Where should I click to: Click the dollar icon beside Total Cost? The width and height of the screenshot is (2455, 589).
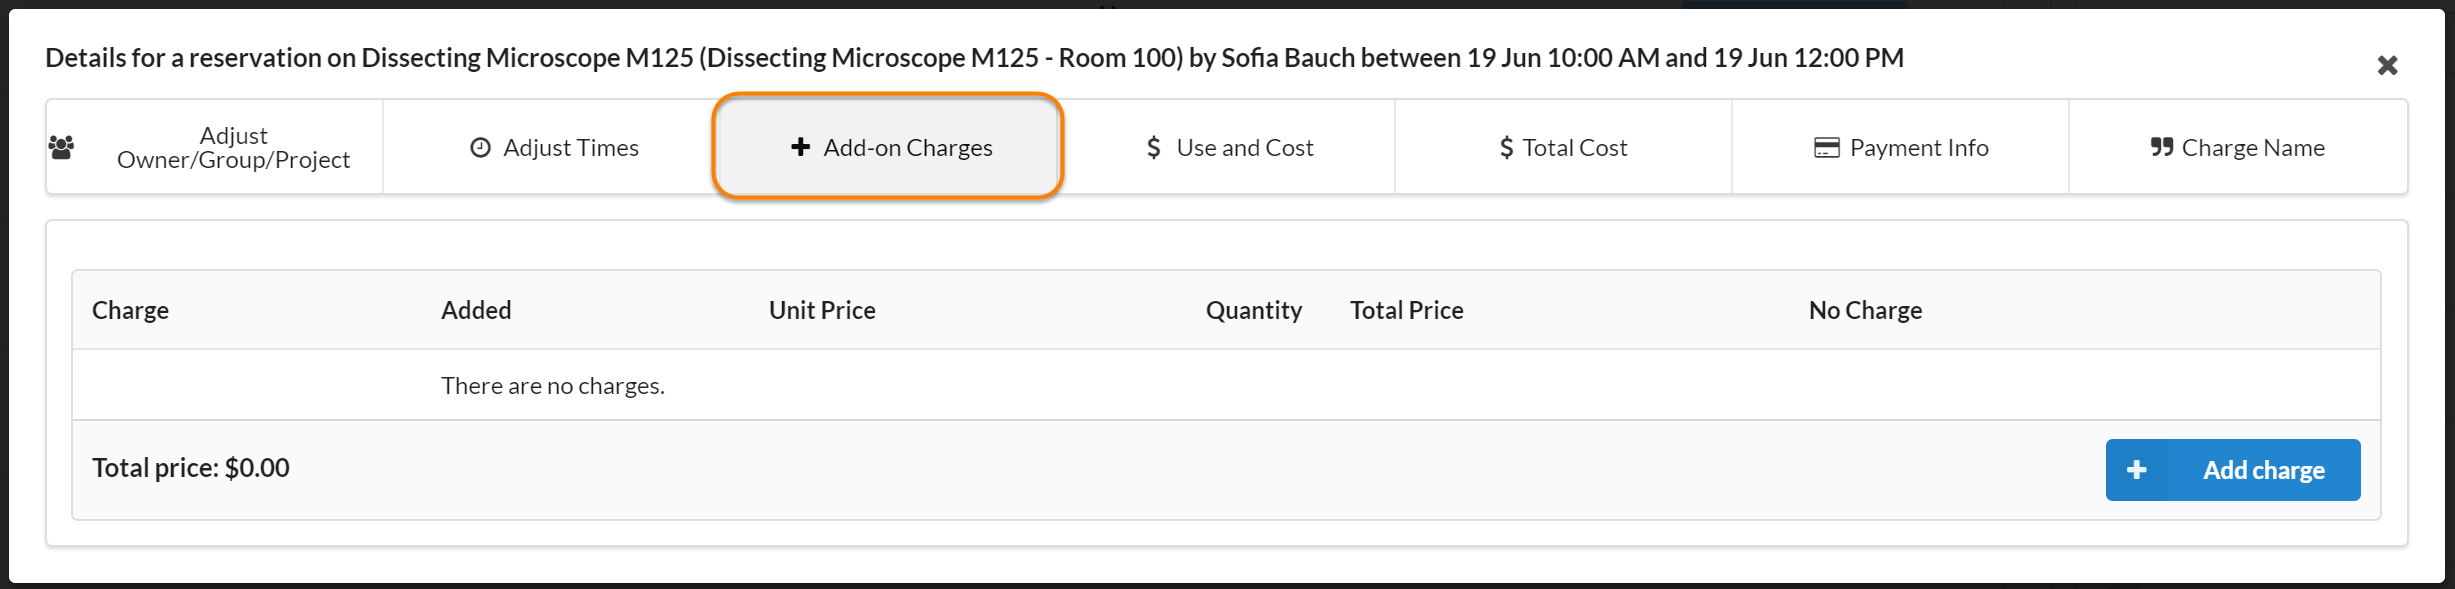click(1506, 148)
